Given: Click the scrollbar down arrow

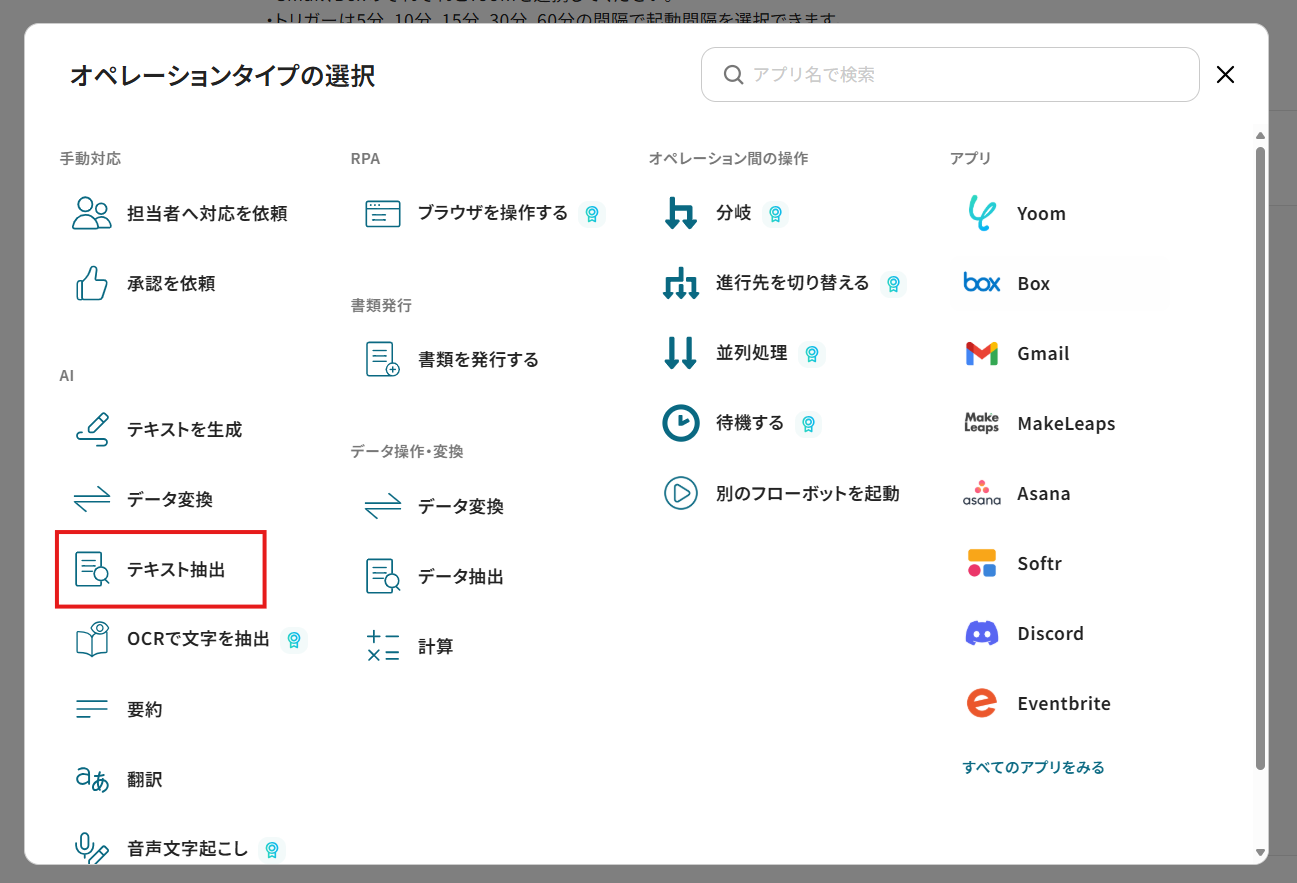Looking at the screenshot, I should click(x=1260, y=852).
